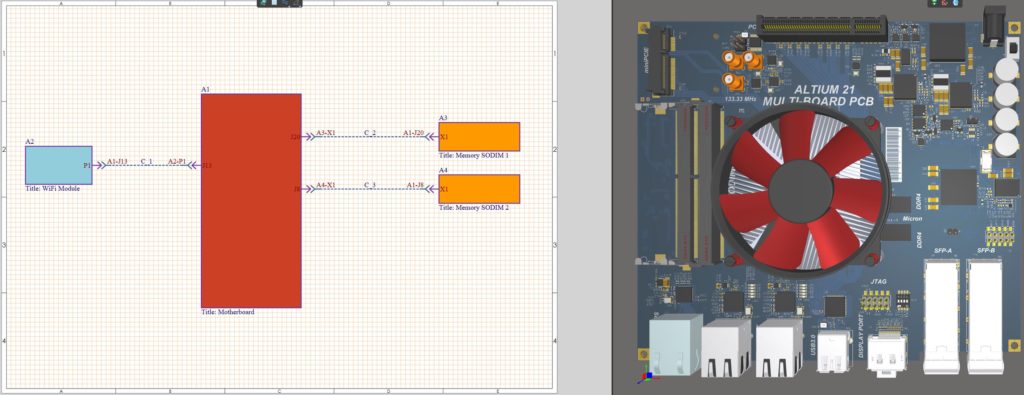This screenshot has height=395, width=1024.
Task: Click the C_2 connection label
Action: pyautogui.click(x=370, y=133)
